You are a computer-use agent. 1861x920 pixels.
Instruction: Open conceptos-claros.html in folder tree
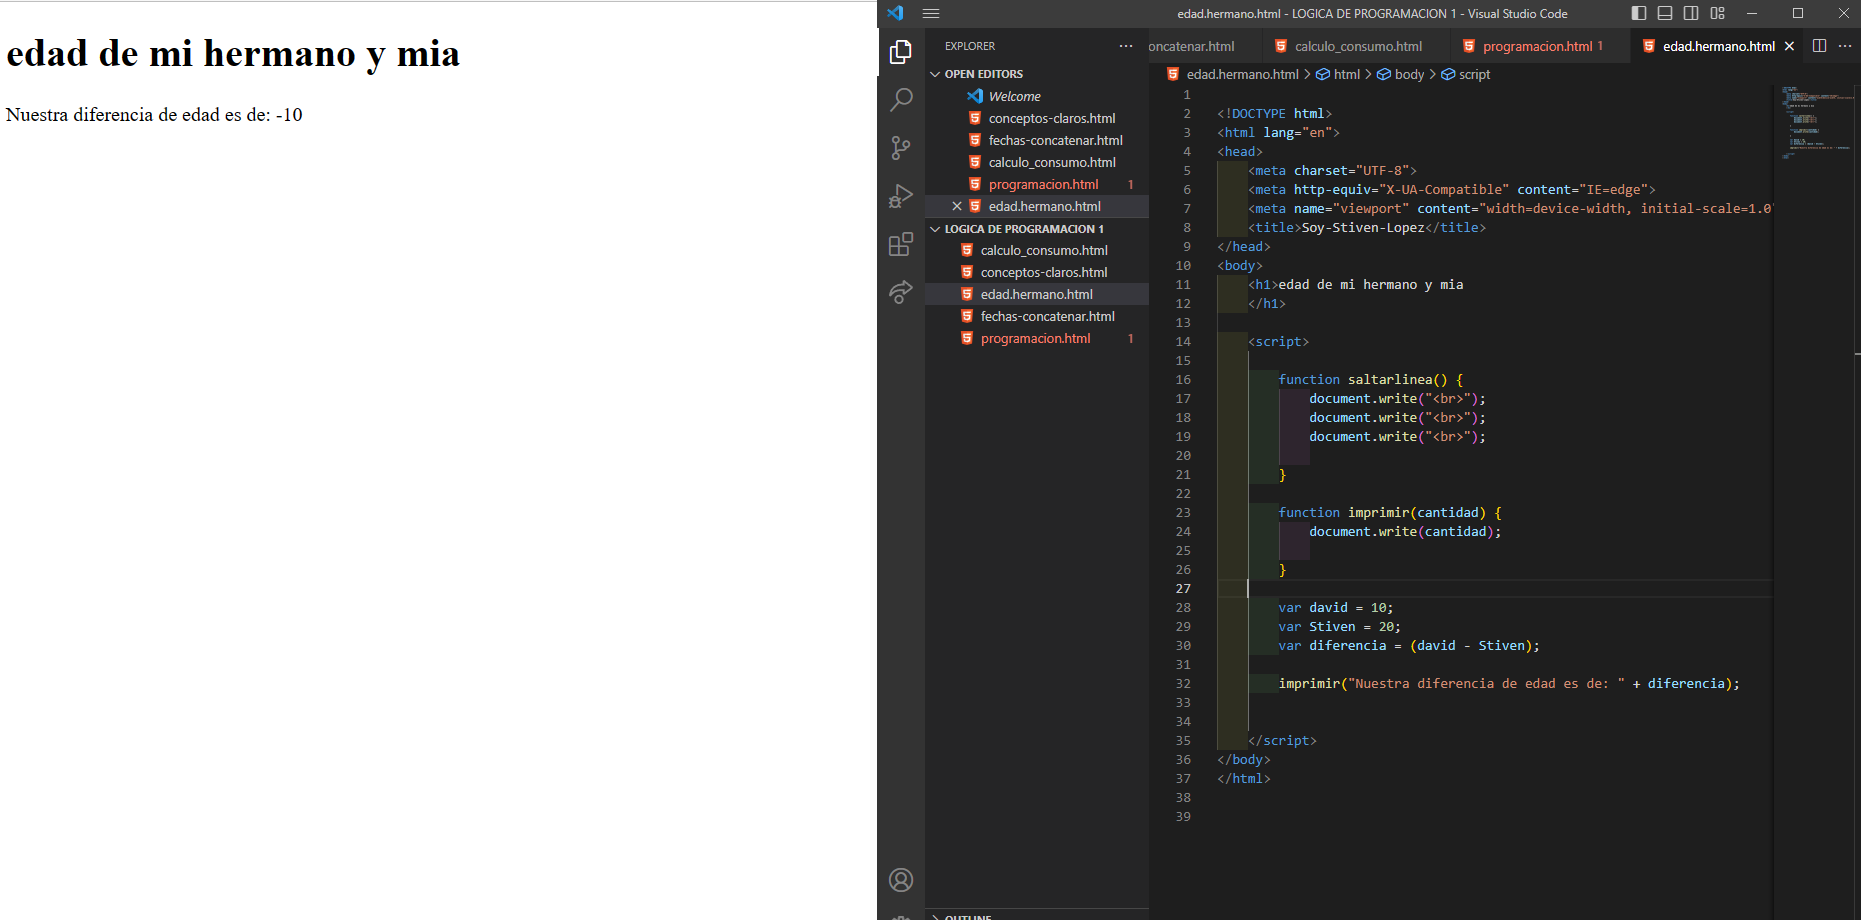click(x=1043, y=272)
